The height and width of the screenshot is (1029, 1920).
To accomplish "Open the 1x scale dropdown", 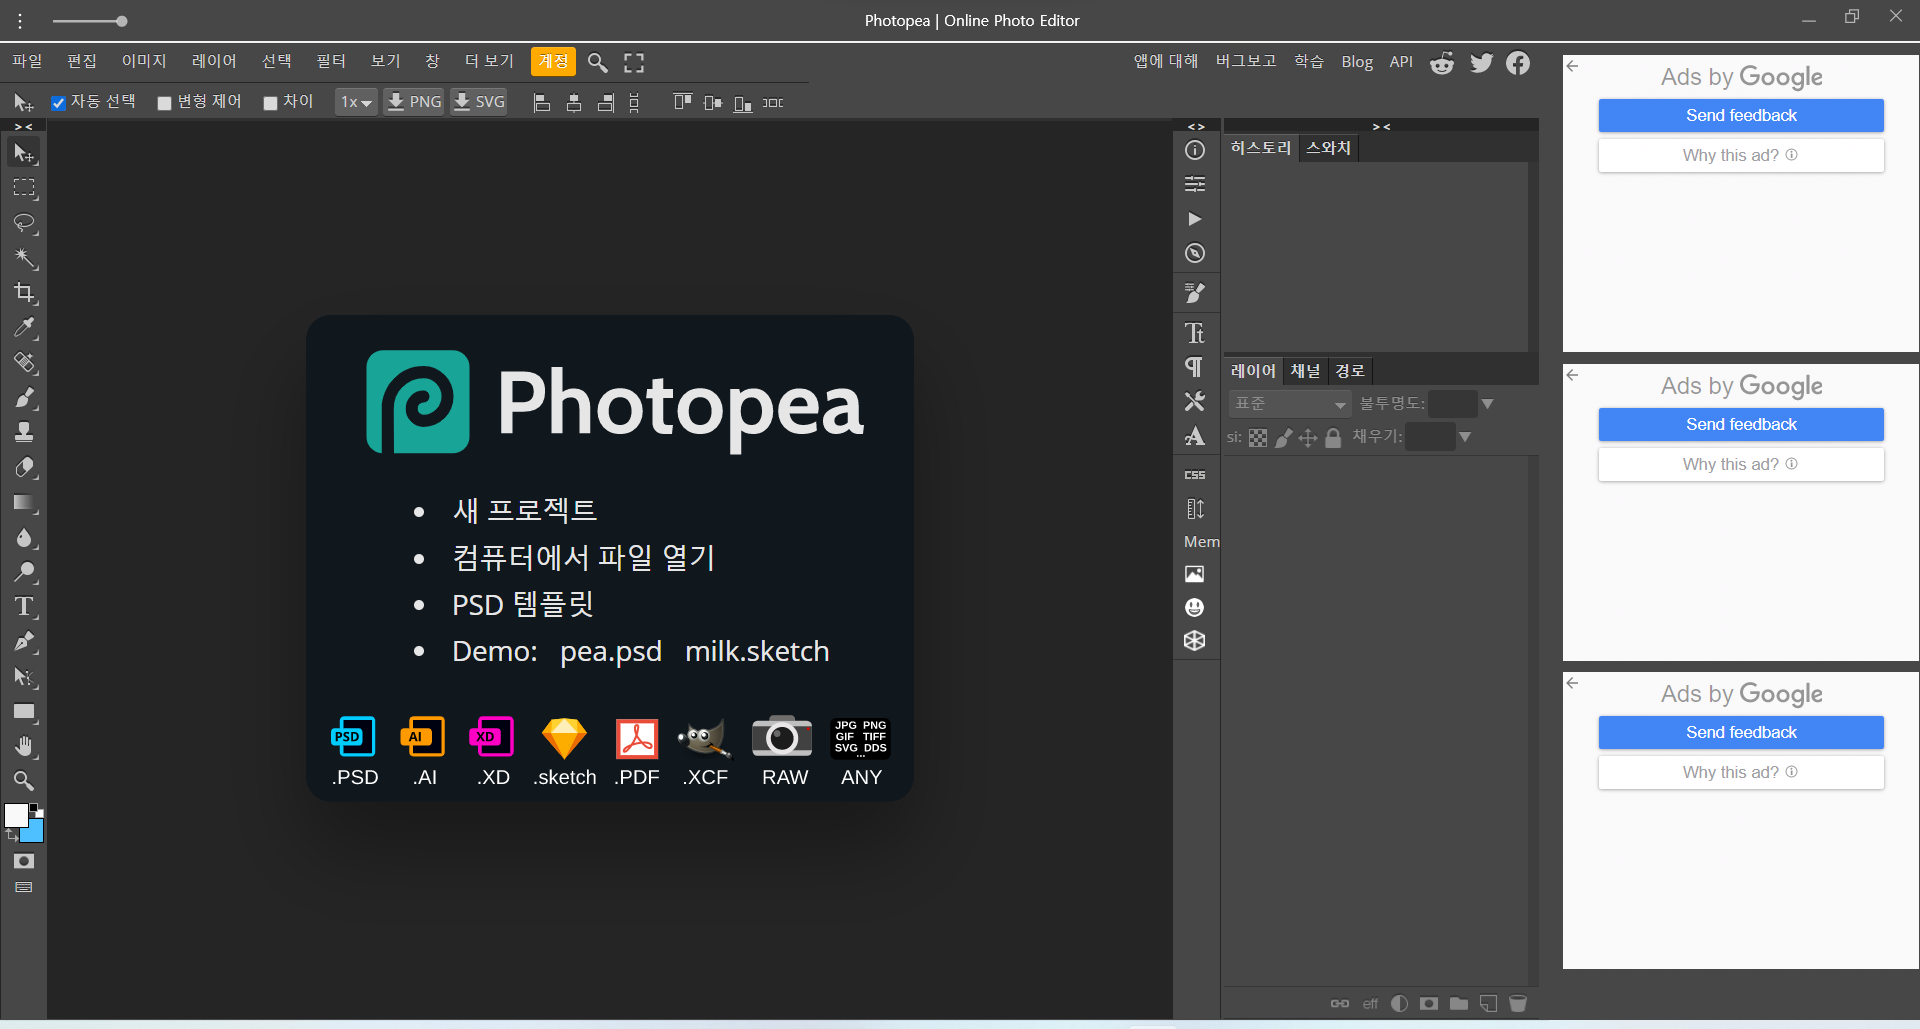I will coord(356,102).
